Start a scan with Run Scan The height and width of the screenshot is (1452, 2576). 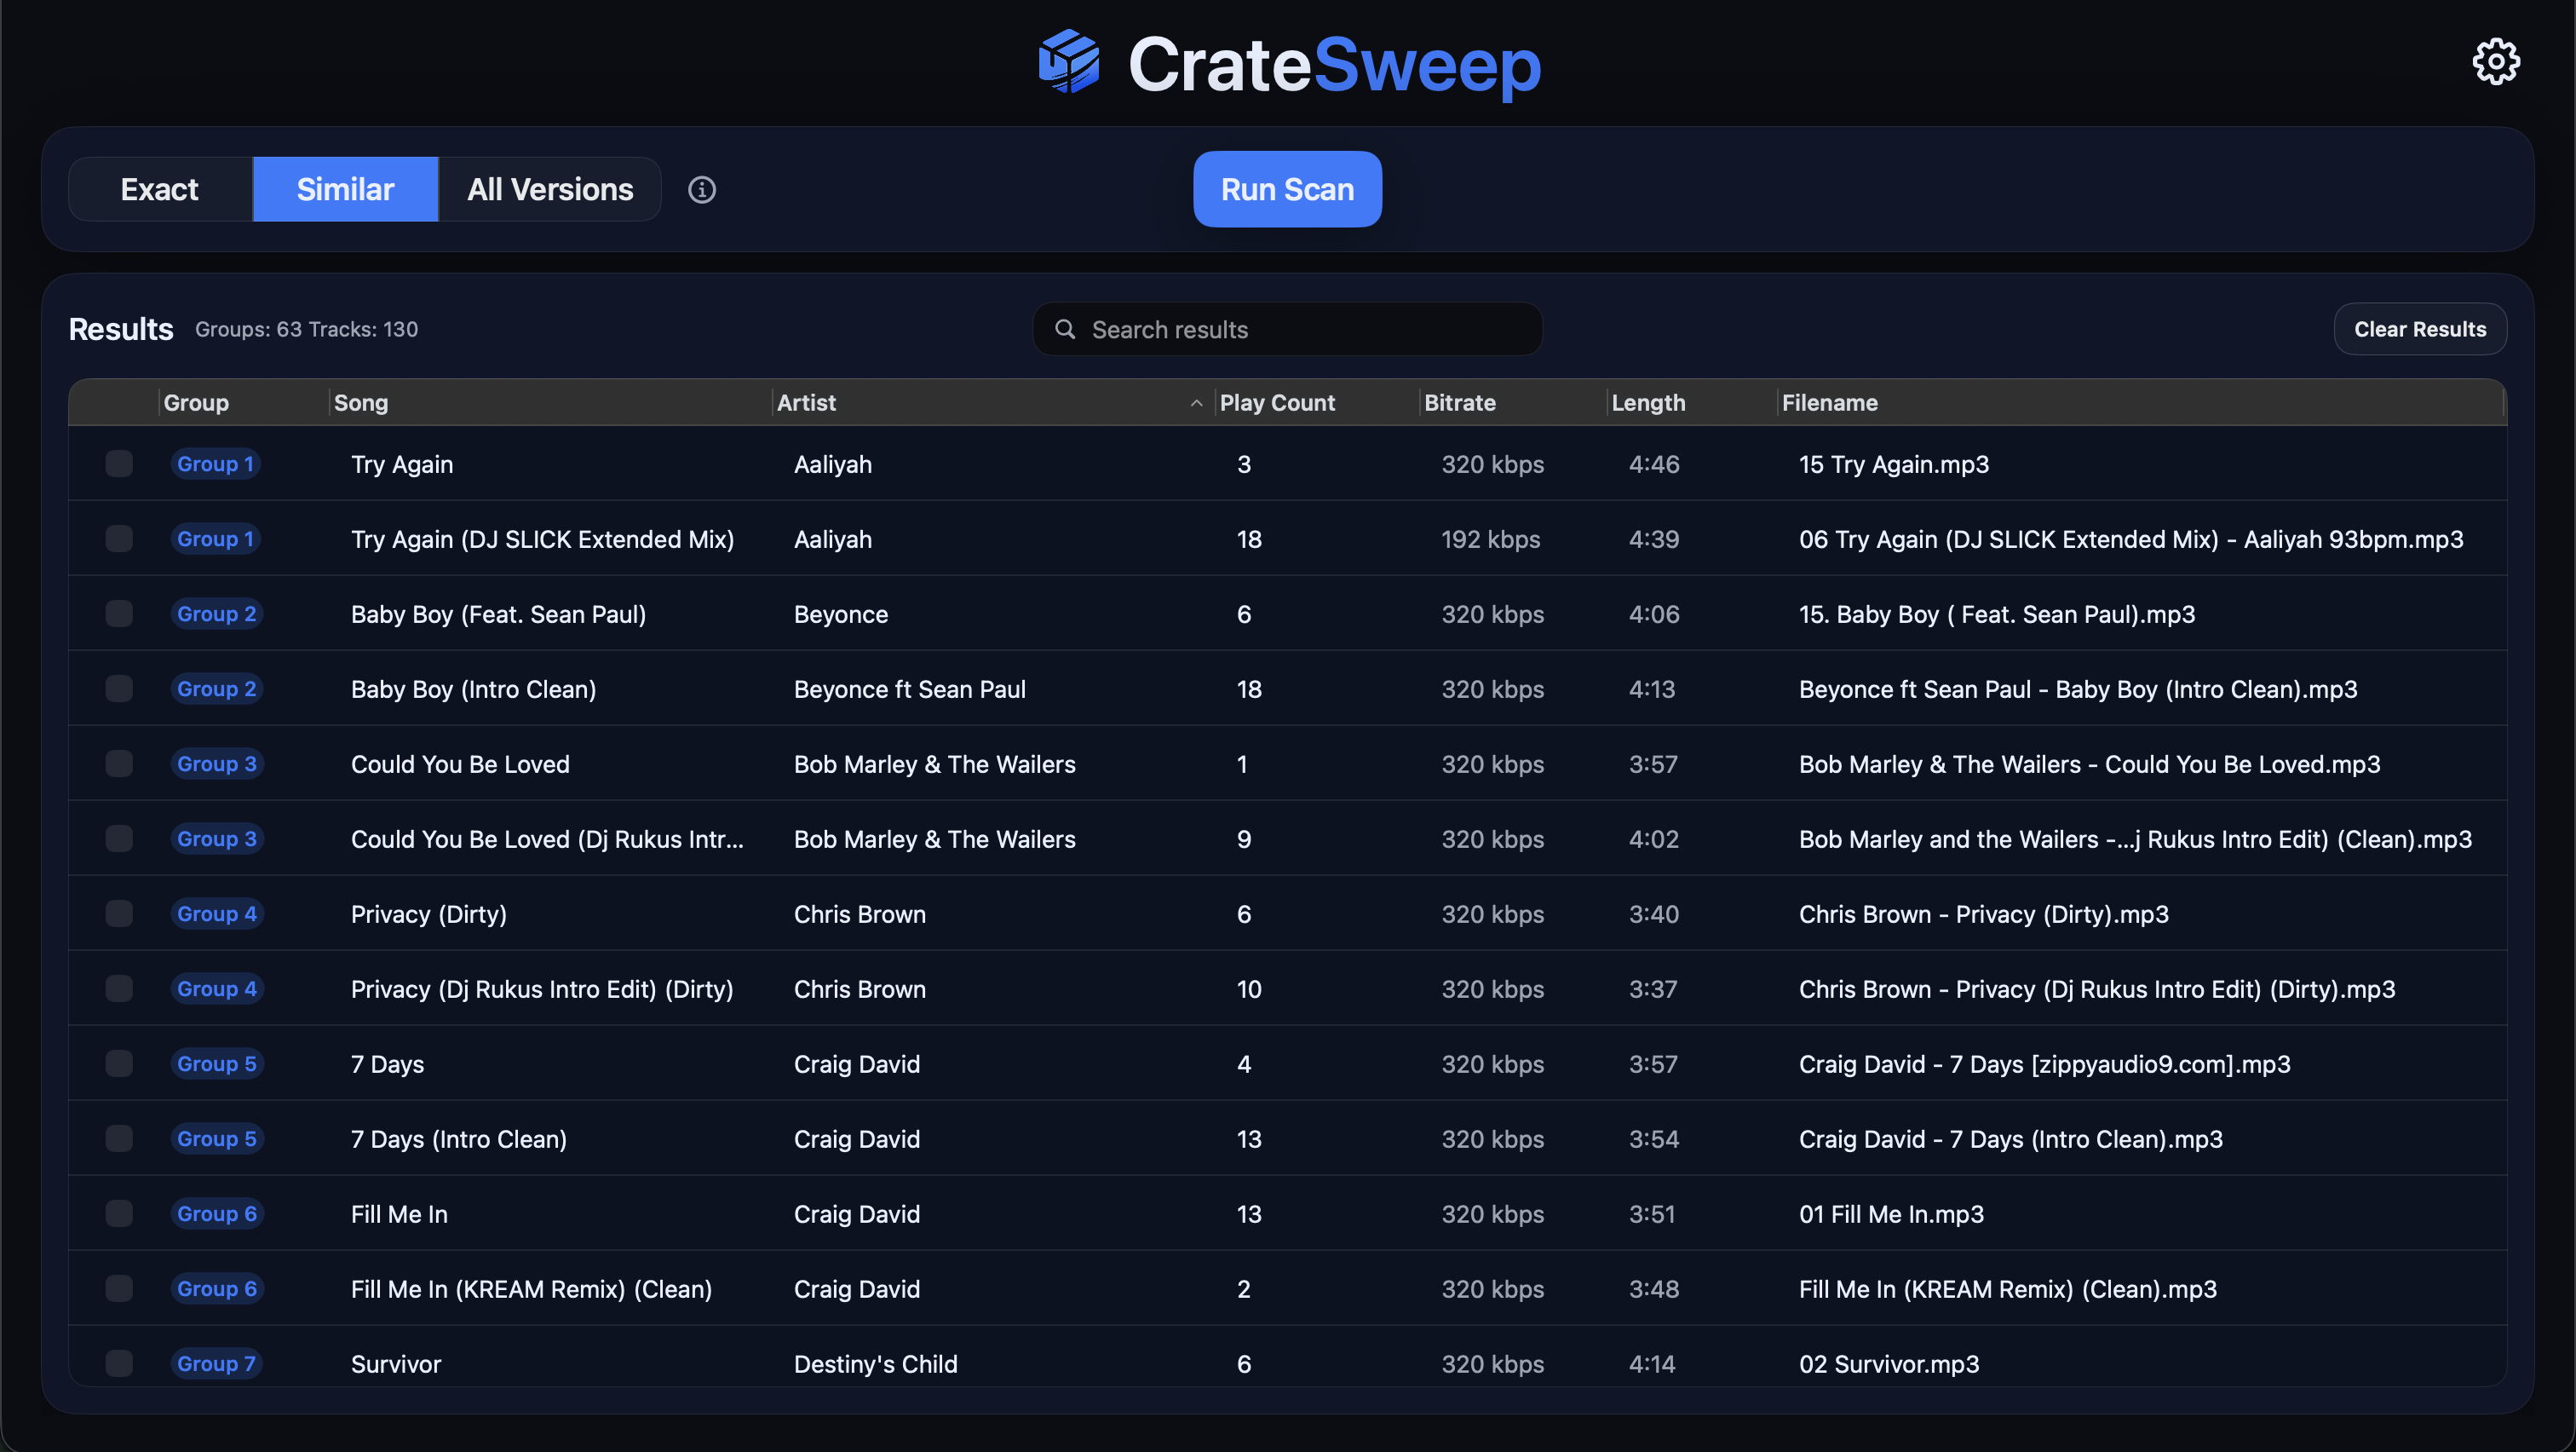click(1287, 189)
